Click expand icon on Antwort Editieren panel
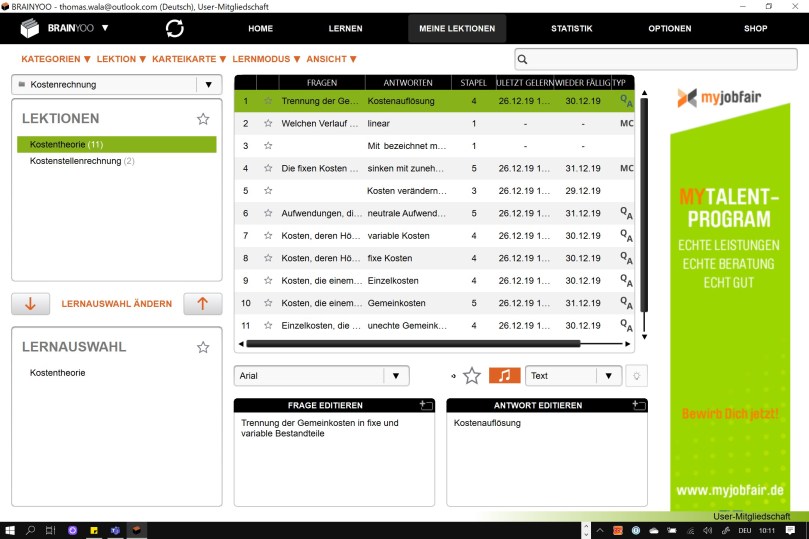 click(639, 405)
